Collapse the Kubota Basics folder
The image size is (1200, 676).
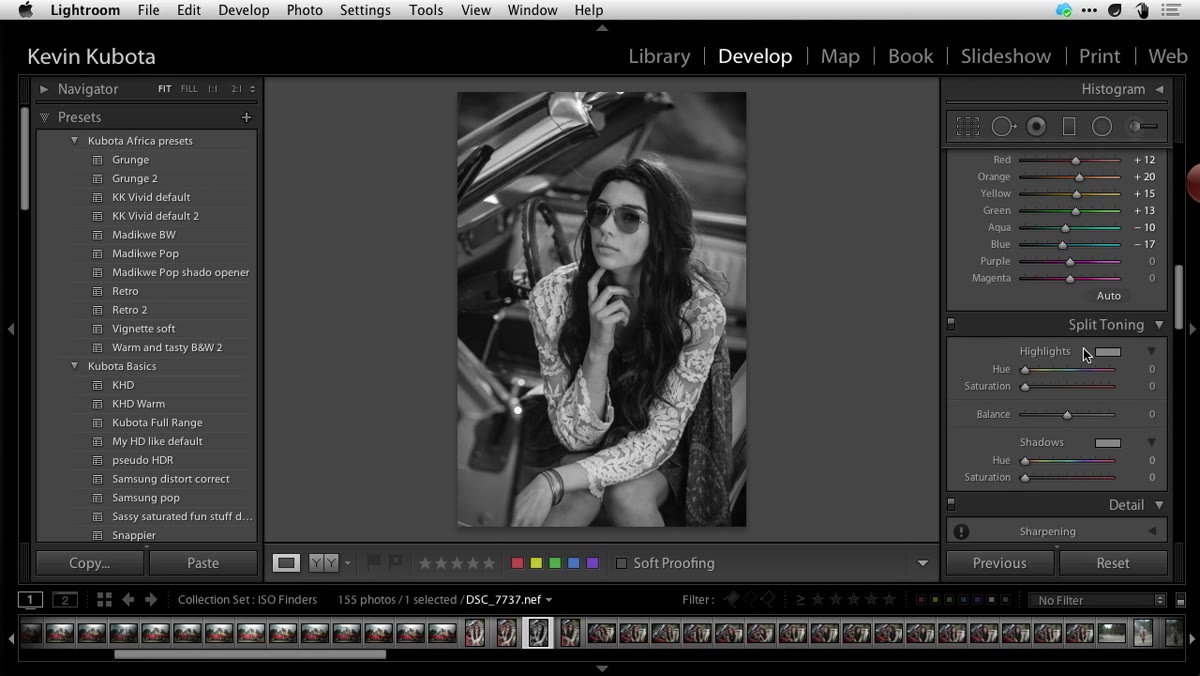tap(74, 366)
